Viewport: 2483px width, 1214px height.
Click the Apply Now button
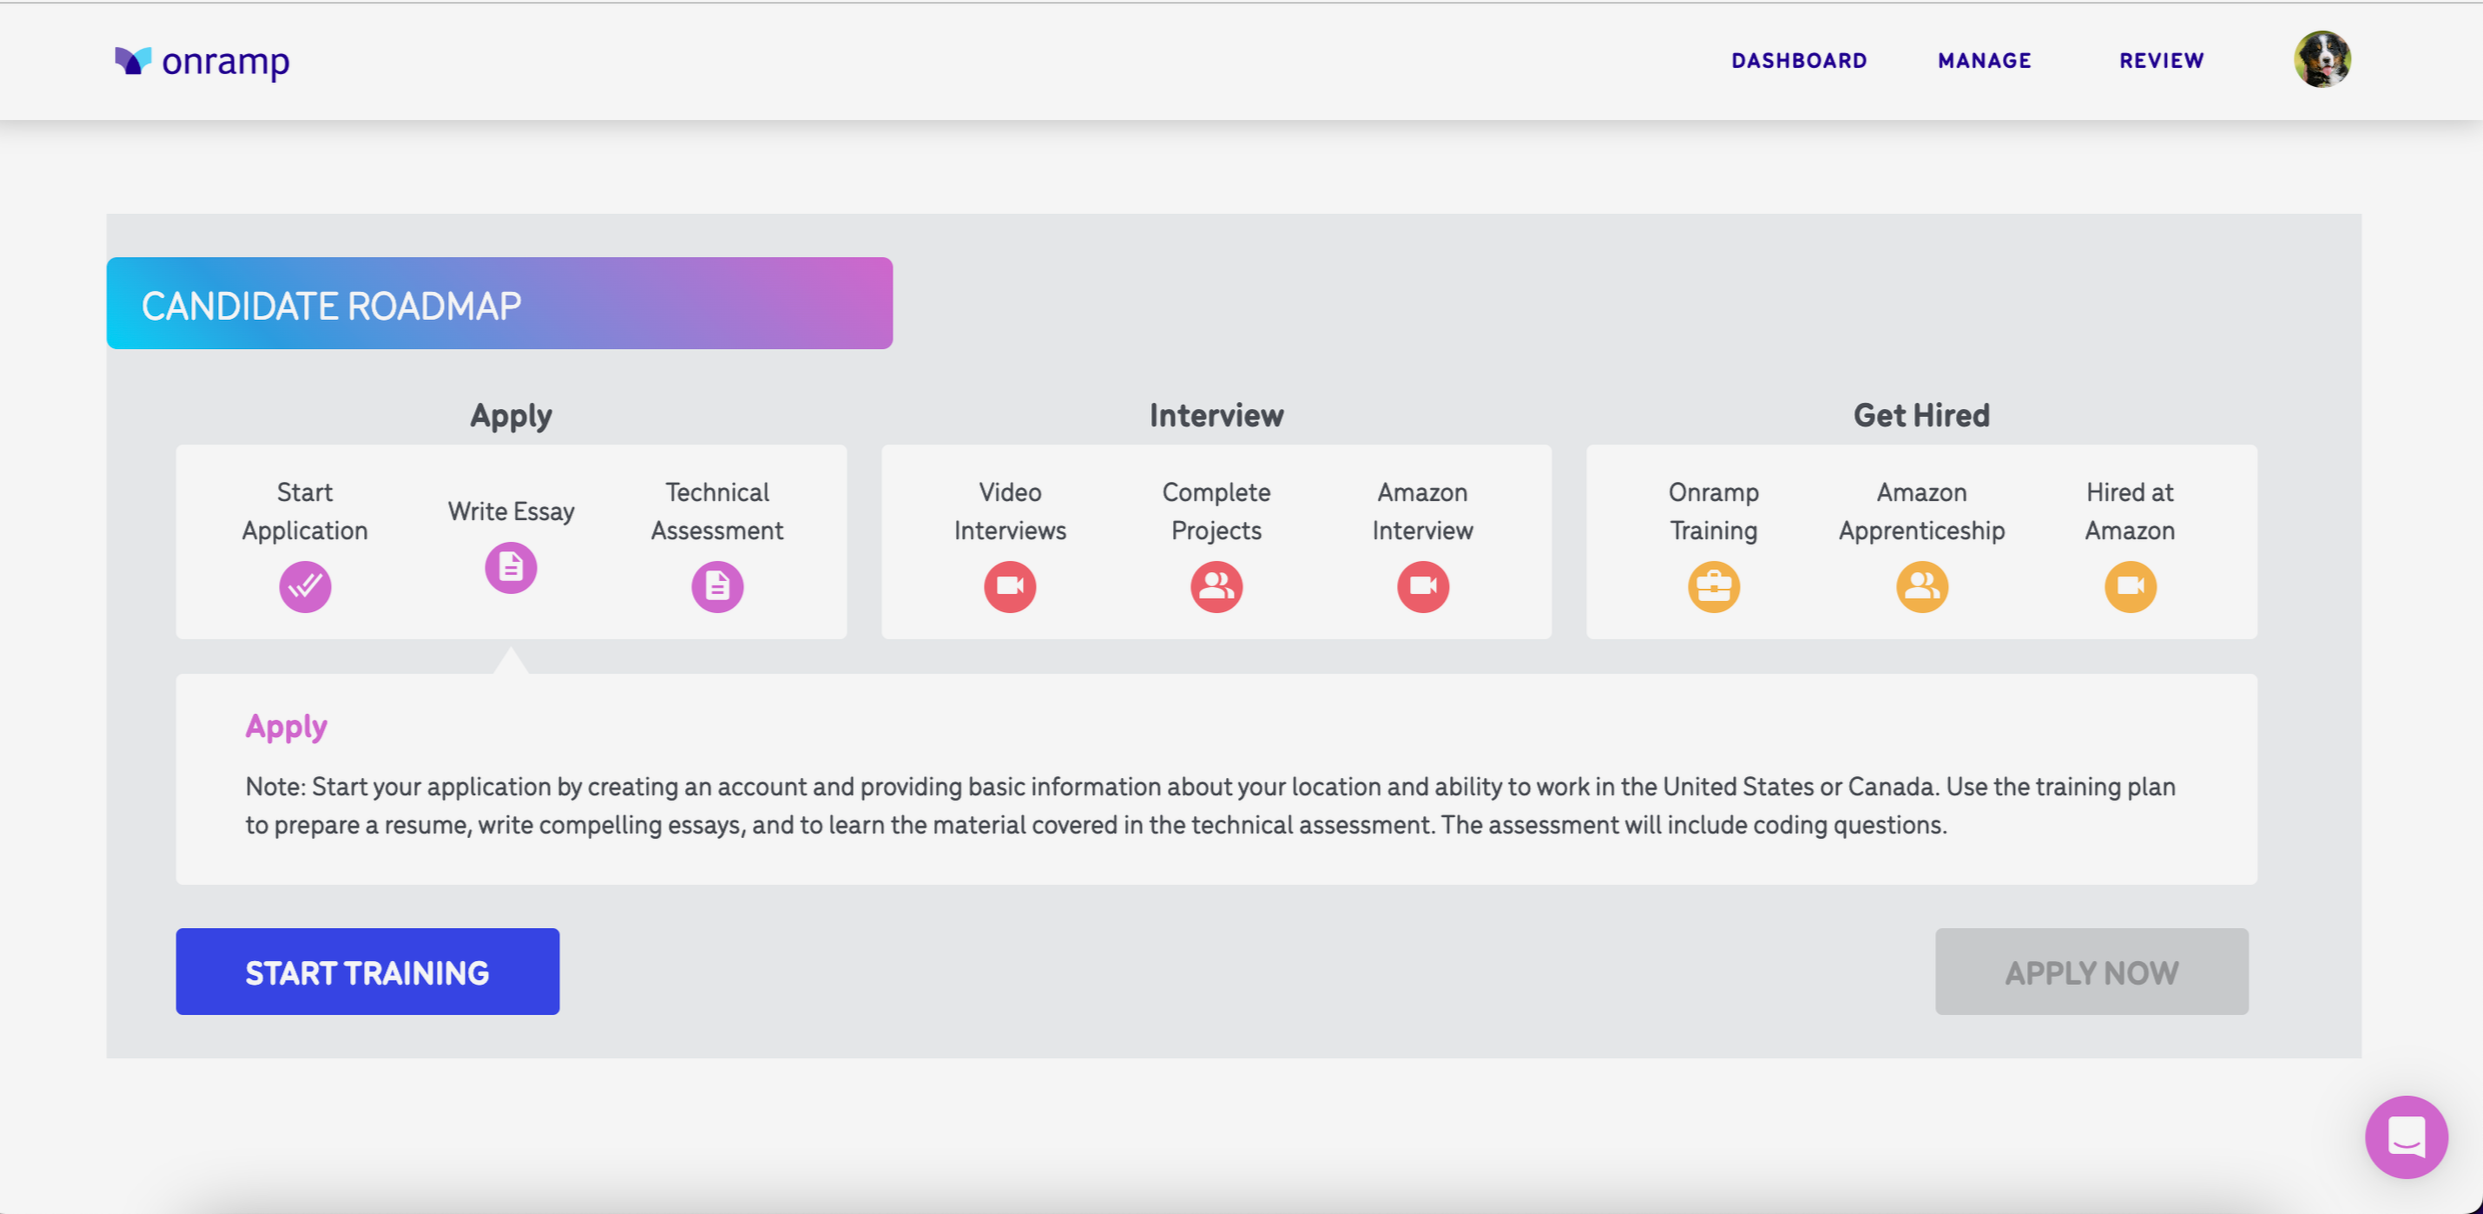point(2091,972)
